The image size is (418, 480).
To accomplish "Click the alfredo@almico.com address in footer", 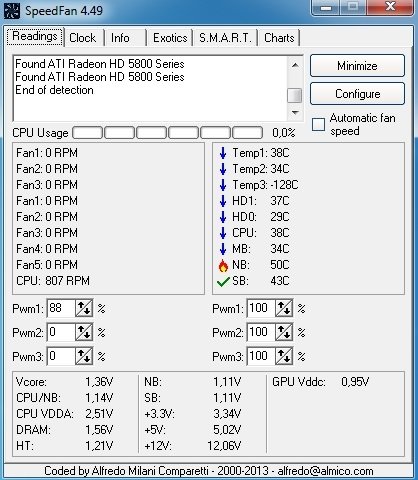I will tap(325, 471).
